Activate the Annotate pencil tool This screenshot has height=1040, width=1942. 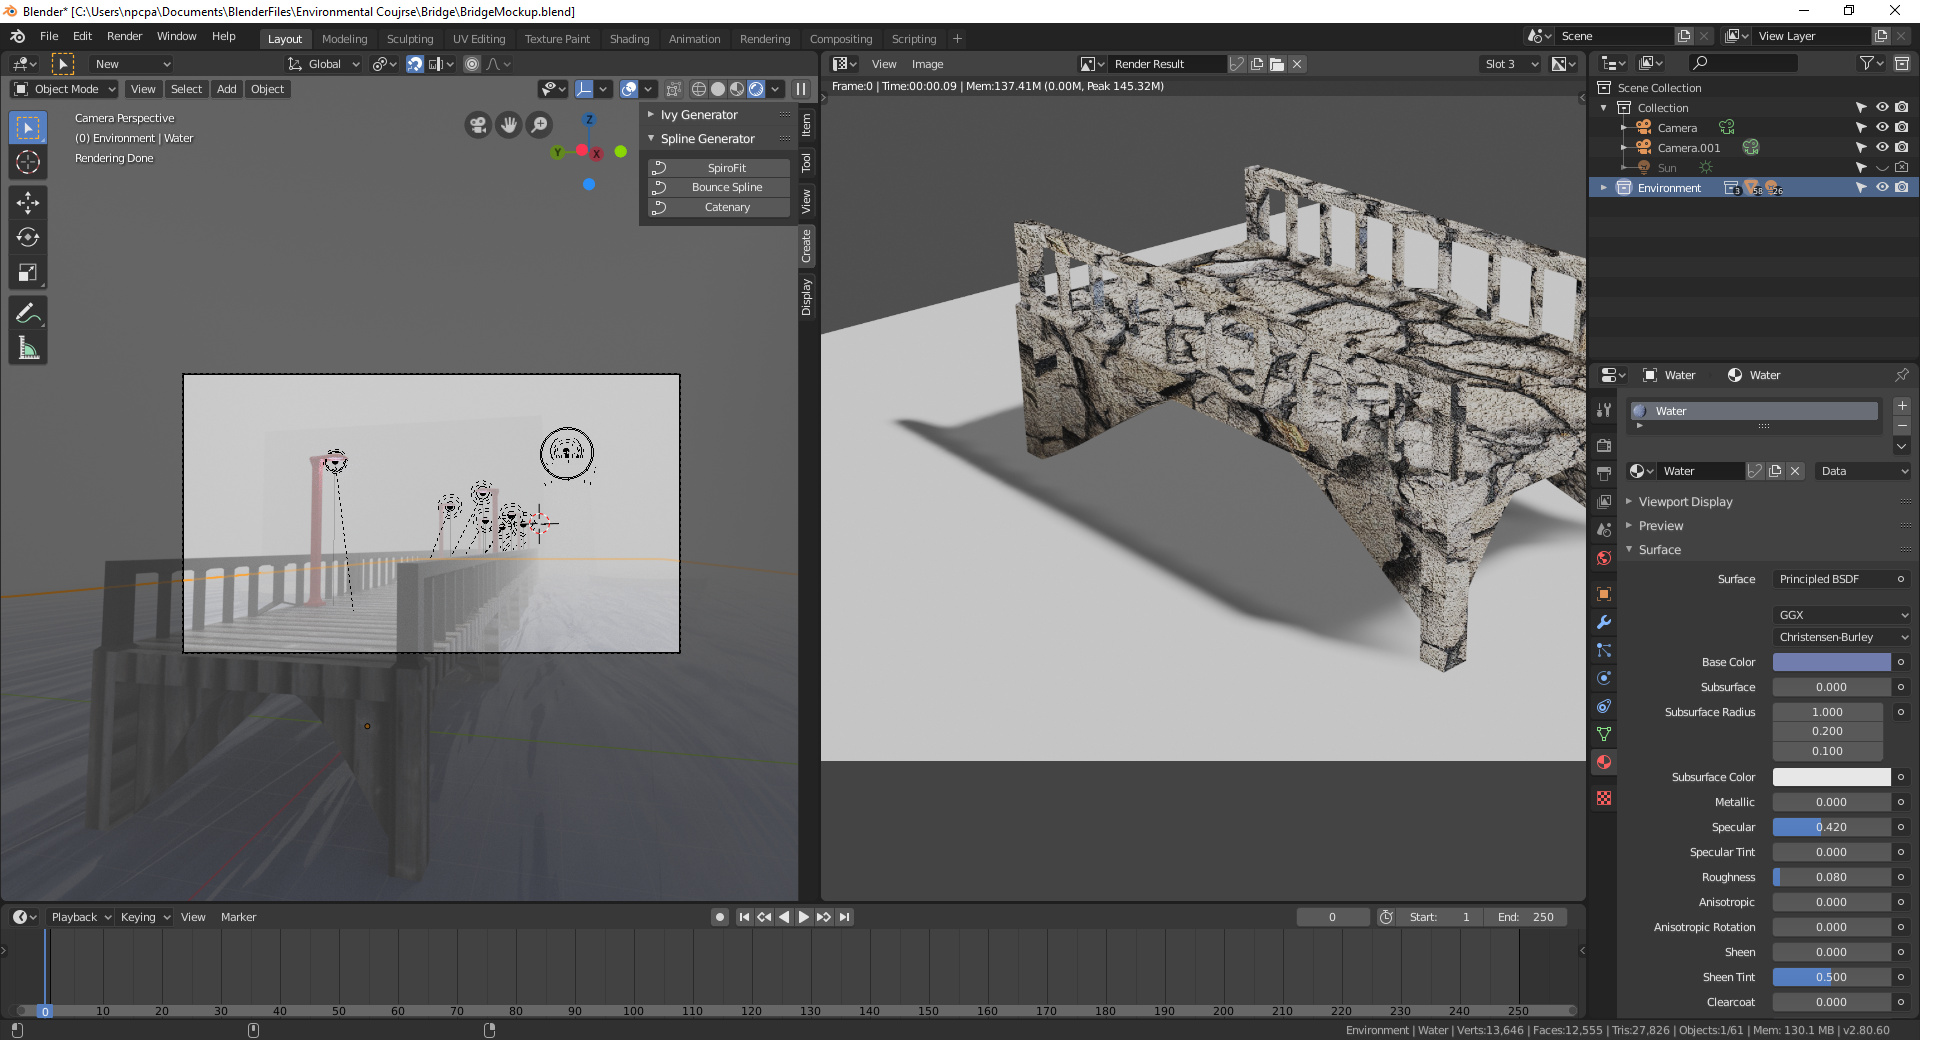click(x=28, y=314)
